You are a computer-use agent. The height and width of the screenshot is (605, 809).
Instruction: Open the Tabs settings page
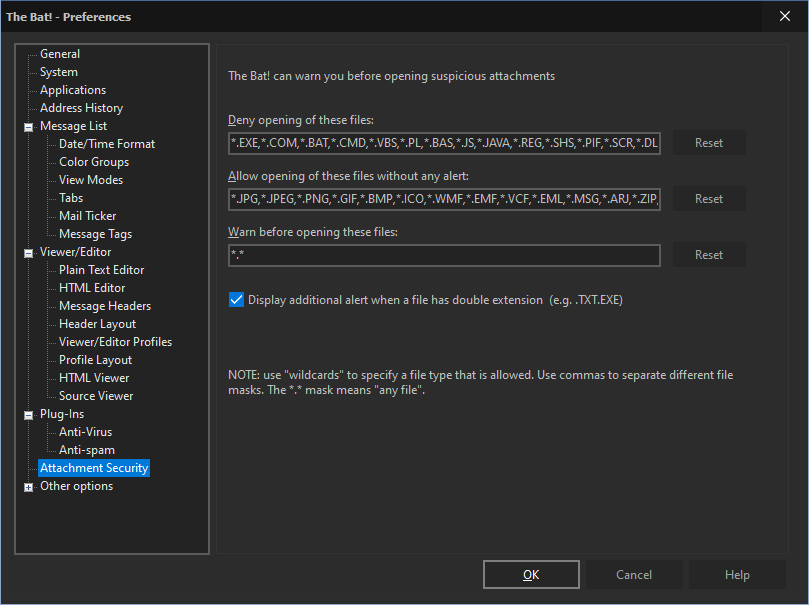pos(71,198)
